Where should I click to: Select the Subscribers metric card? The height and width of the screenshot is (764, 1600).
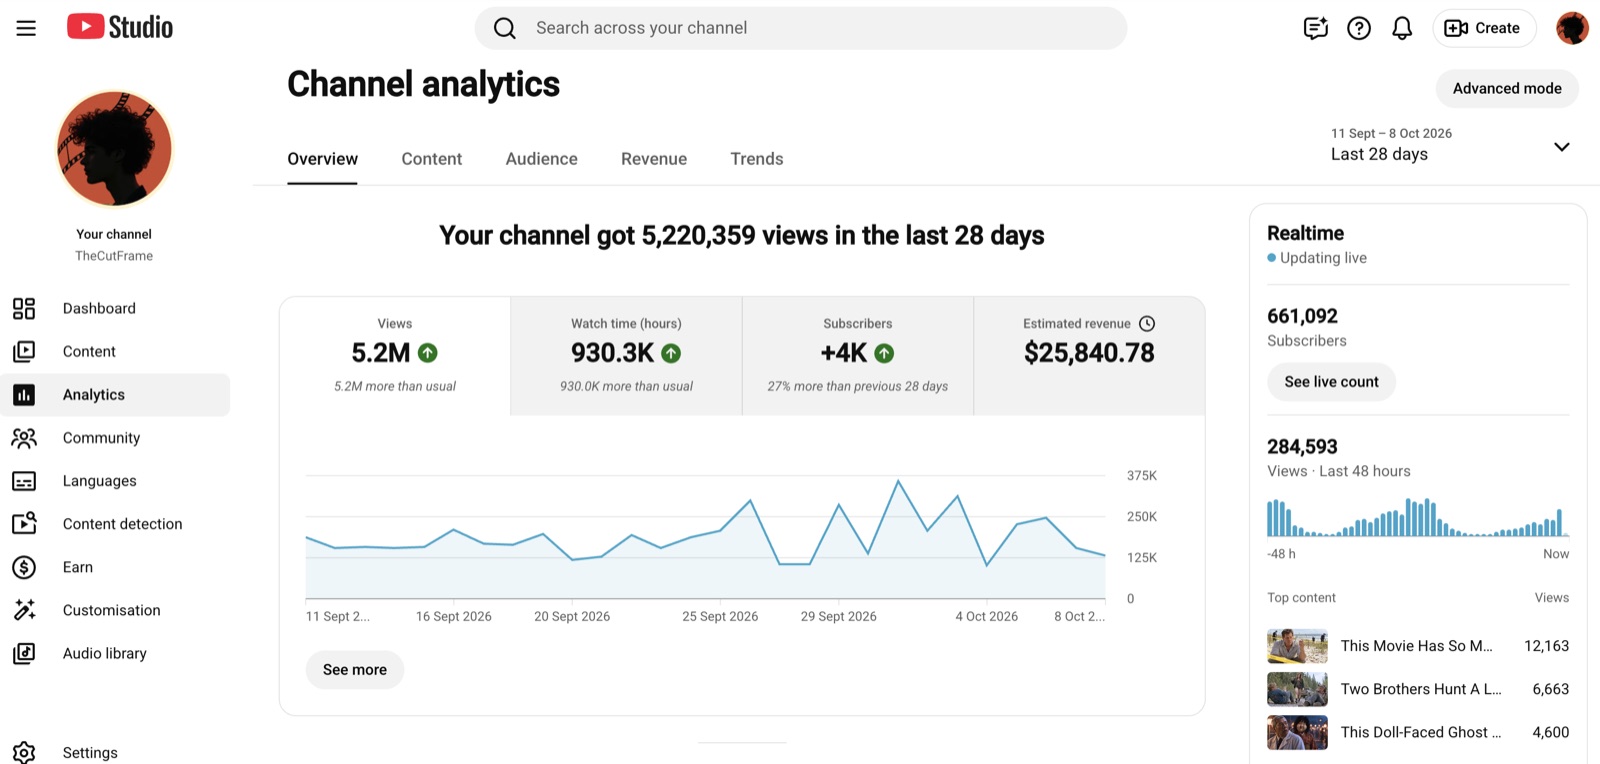tap(858, 355)
